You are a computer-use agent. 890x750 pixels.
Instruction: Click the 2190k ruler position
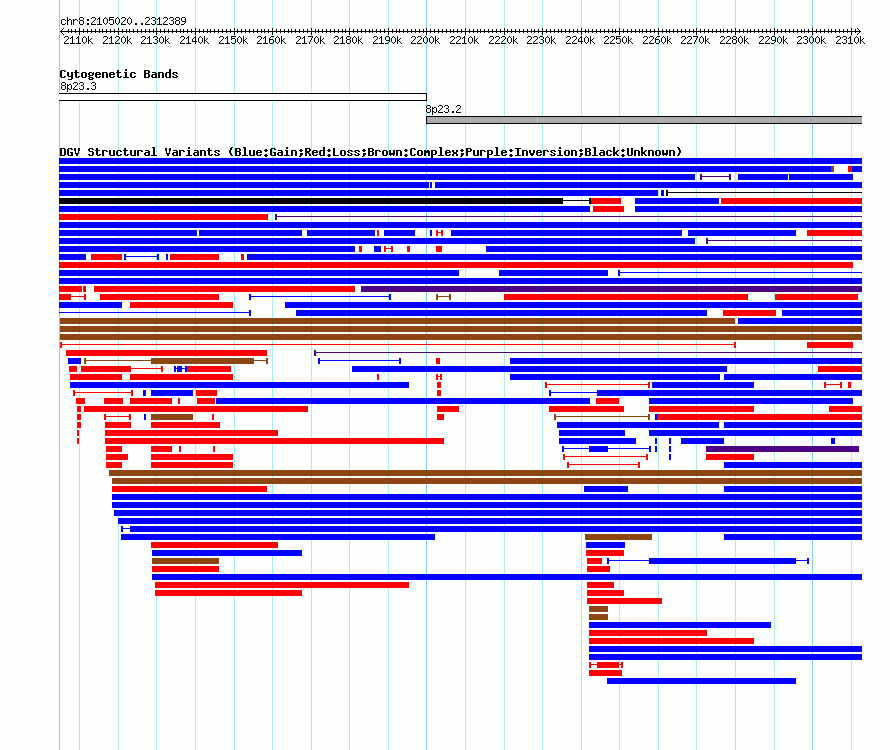(x=387, y=40)
